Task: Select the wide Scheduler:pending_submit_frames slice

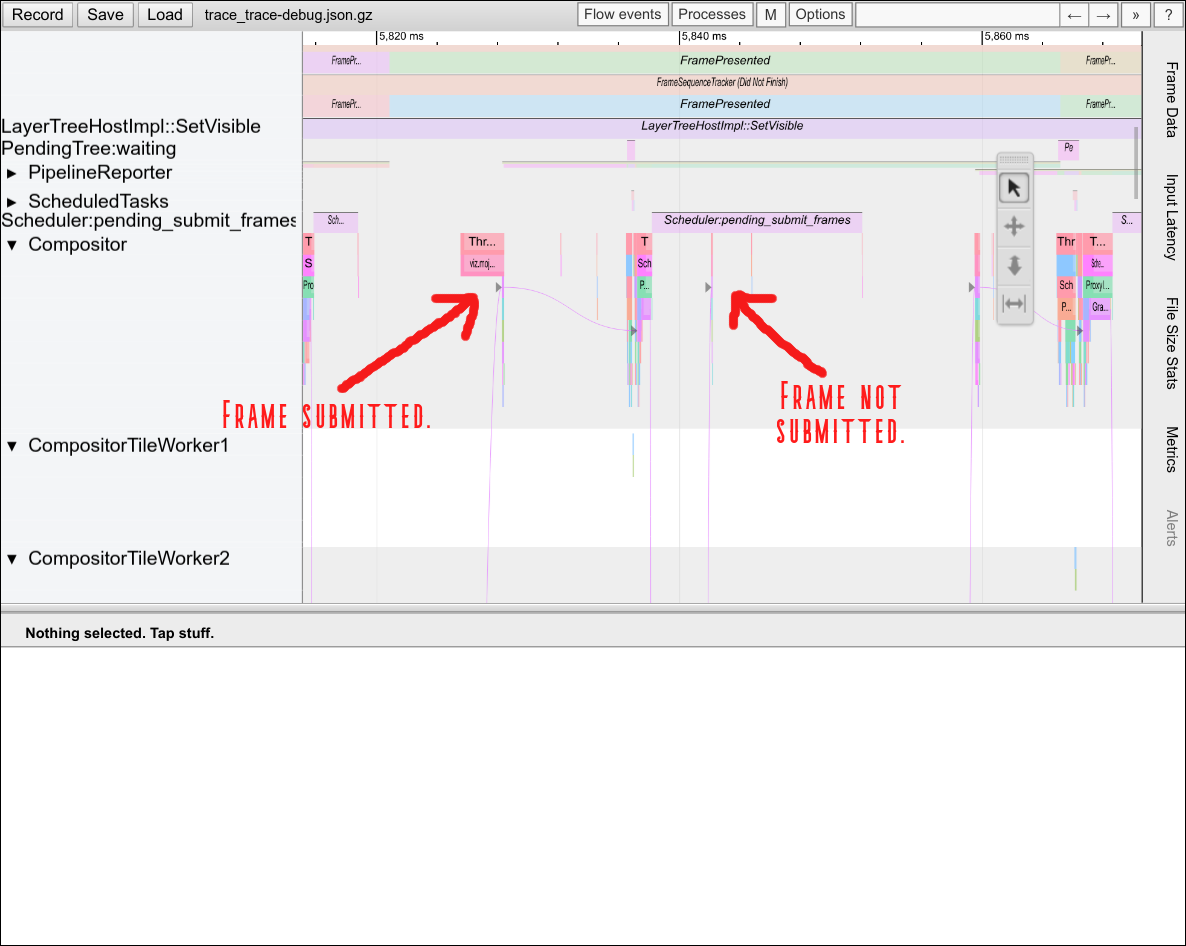Action: pyautogui.click(x=757, y=221)
